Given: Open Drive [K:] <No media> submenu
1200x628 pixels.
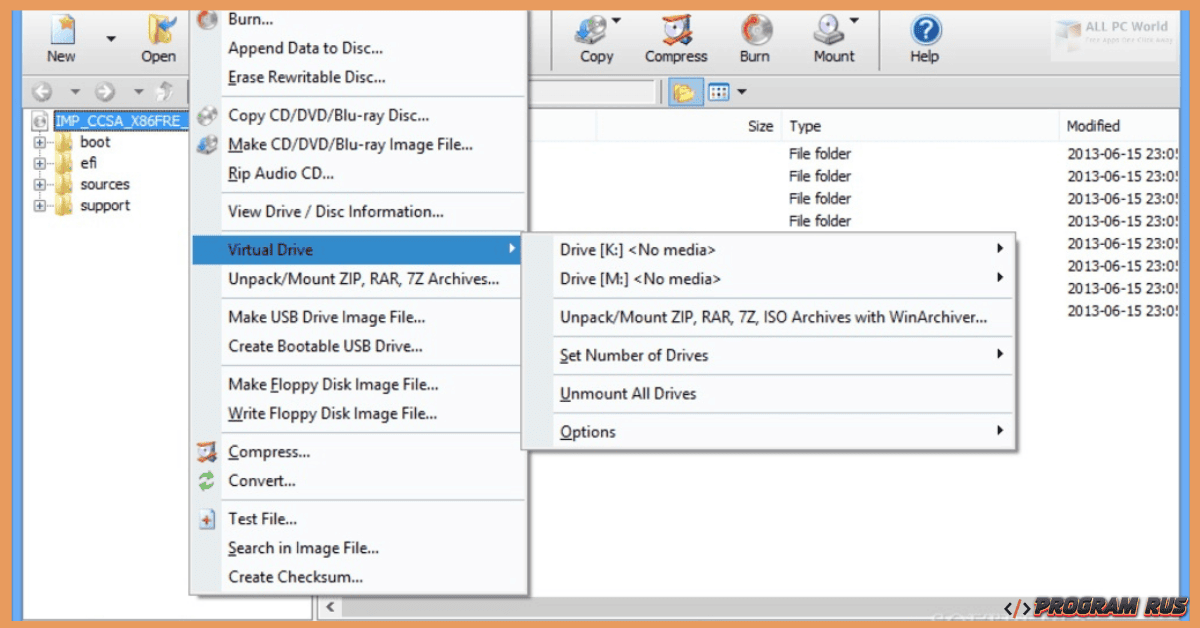Looking at the screenshot, I should click(x=637, y=250).
